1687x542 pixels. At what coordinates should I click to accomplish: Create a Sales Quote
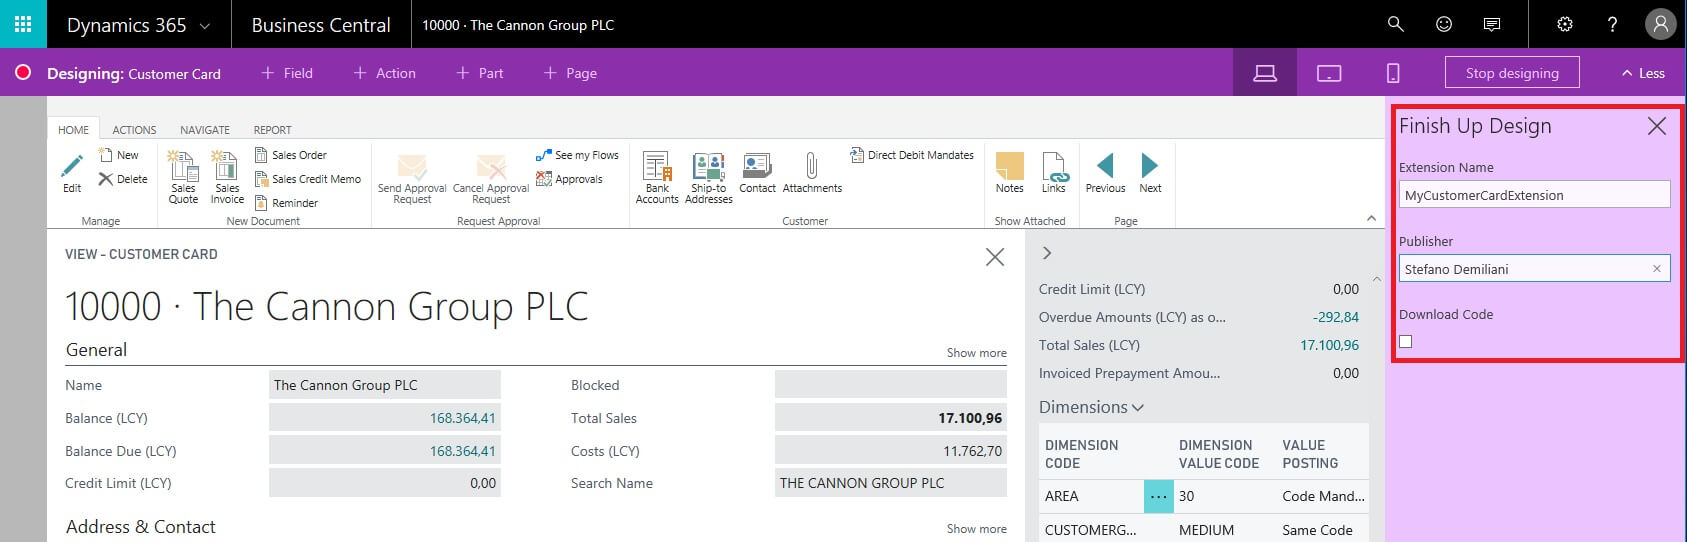(x=183, y=177)
